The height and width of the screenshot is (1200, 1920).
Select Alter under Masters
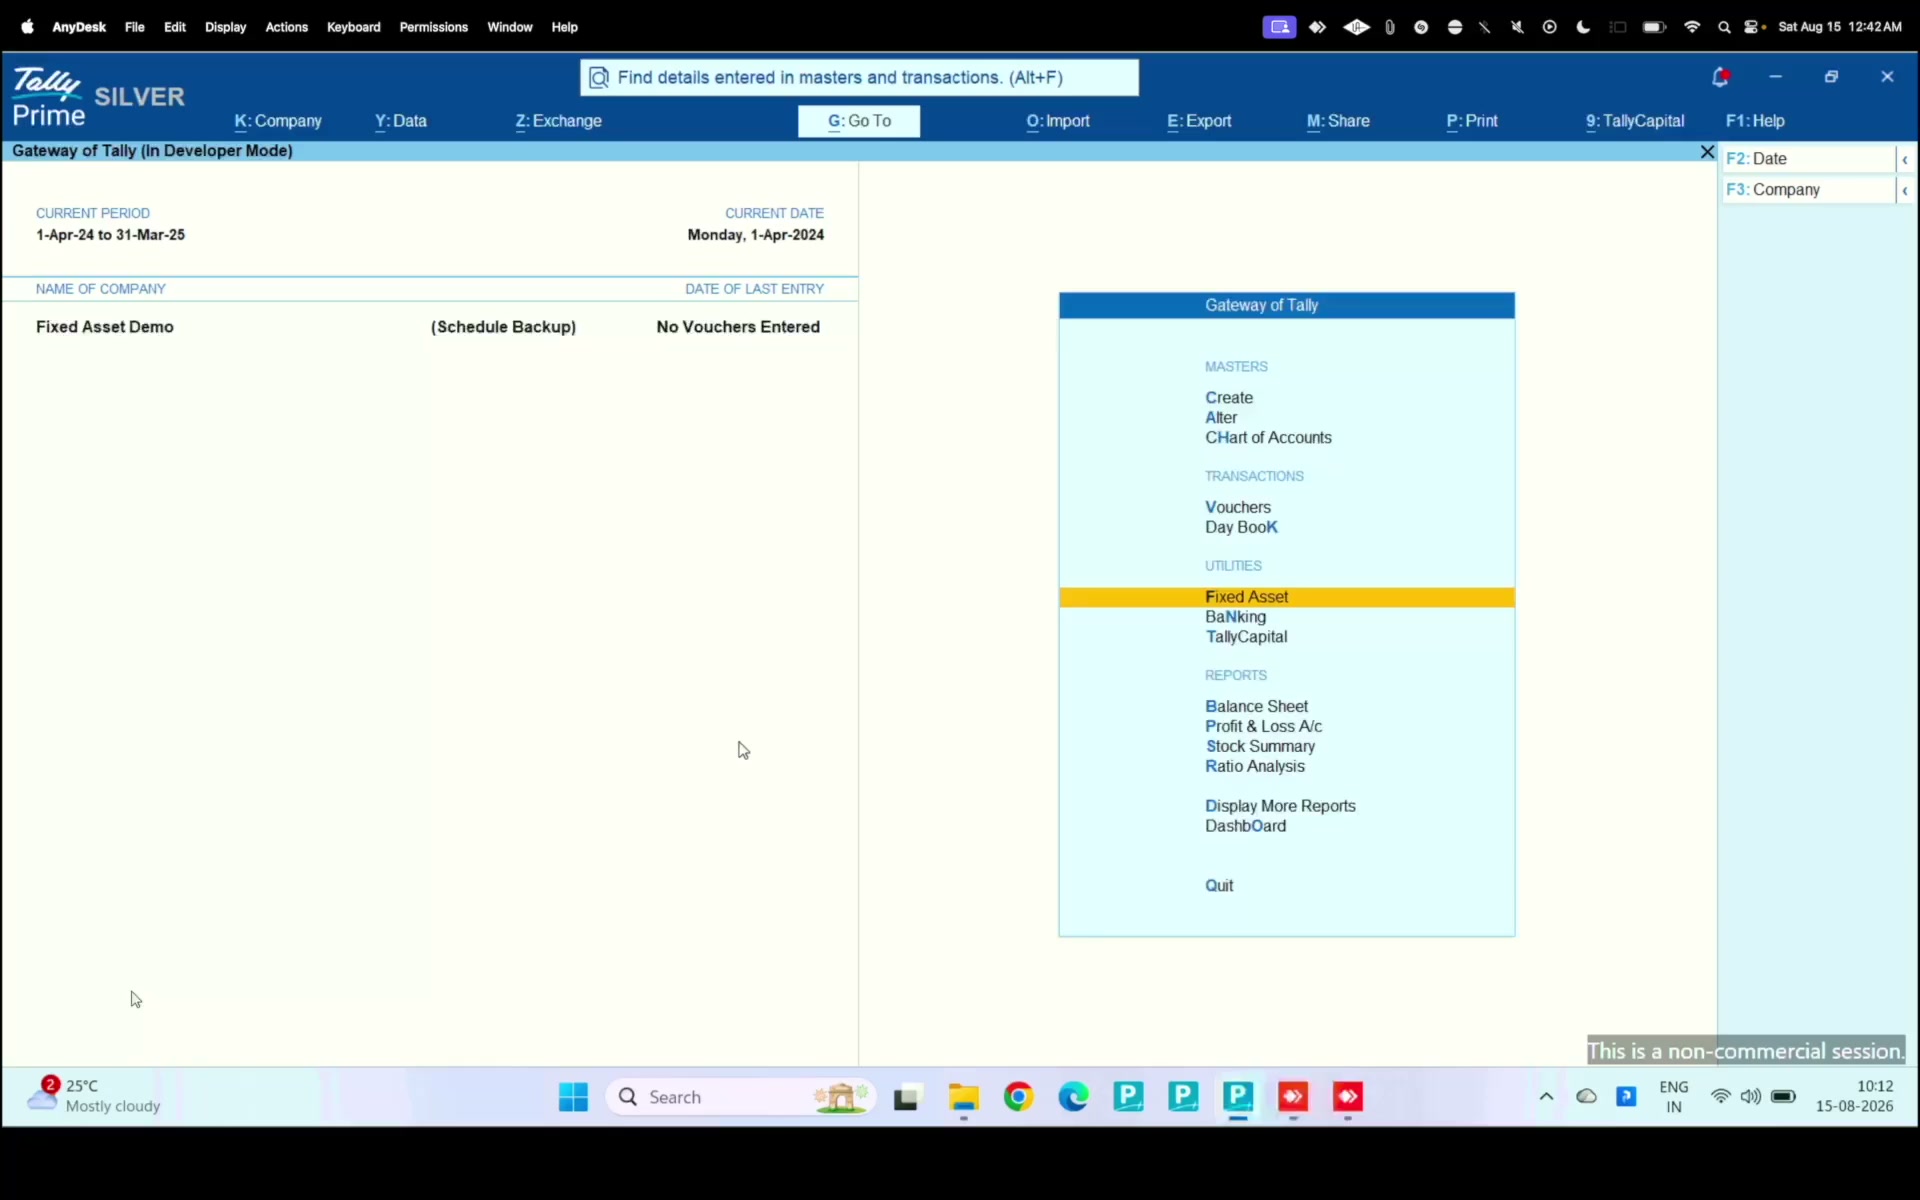tap(1221, 418)
